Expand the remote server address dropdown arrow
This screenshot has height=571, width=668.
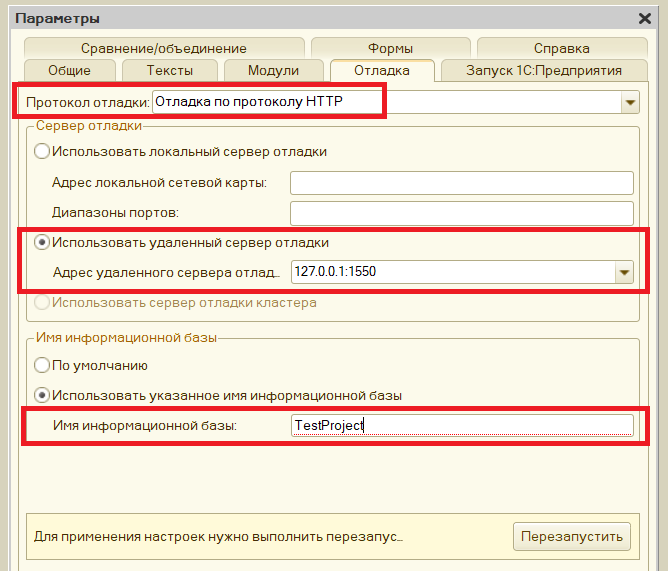[x=624, y=272]
